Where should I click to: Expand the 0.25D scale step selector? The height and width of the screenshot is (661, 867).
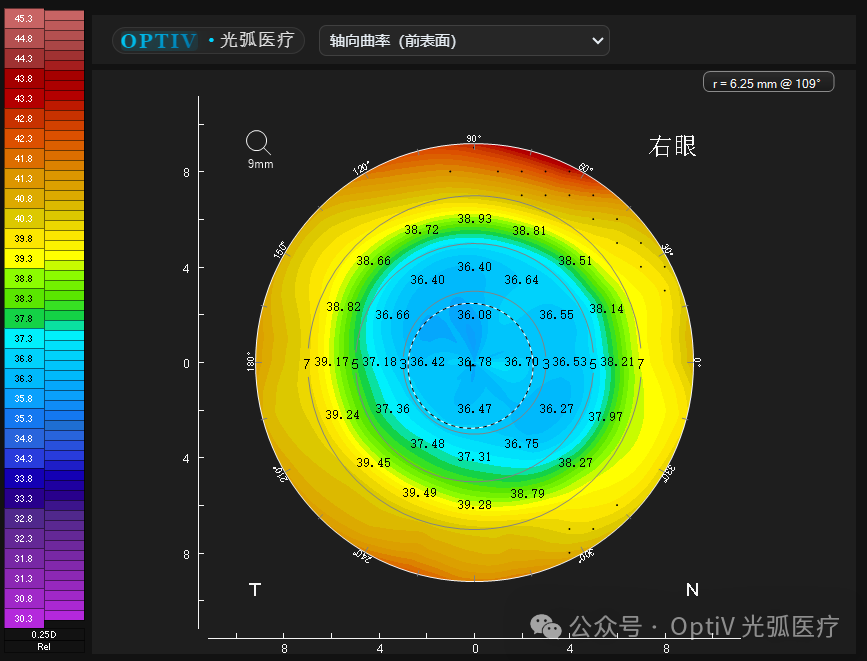42,633
